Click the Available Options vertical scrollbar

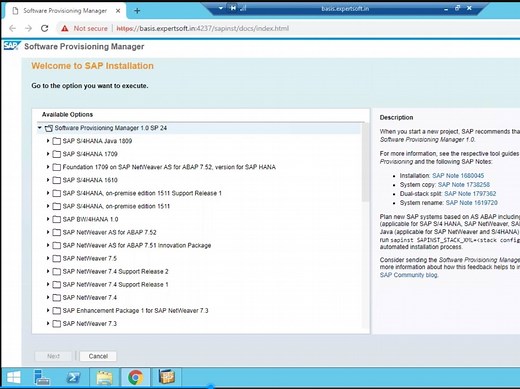366,162
